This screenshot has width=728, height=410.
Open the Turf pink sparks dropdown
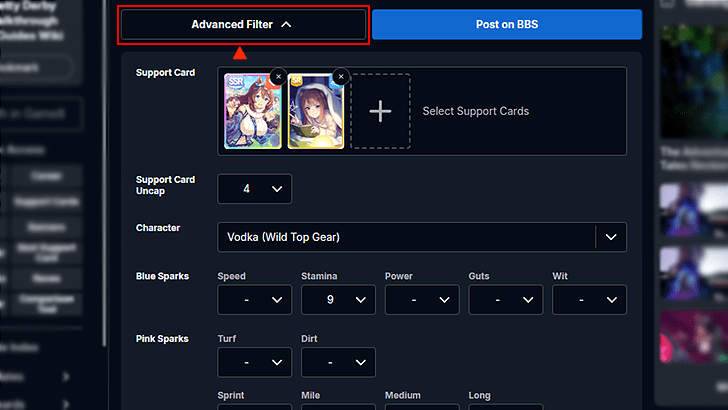coord(254,363)
